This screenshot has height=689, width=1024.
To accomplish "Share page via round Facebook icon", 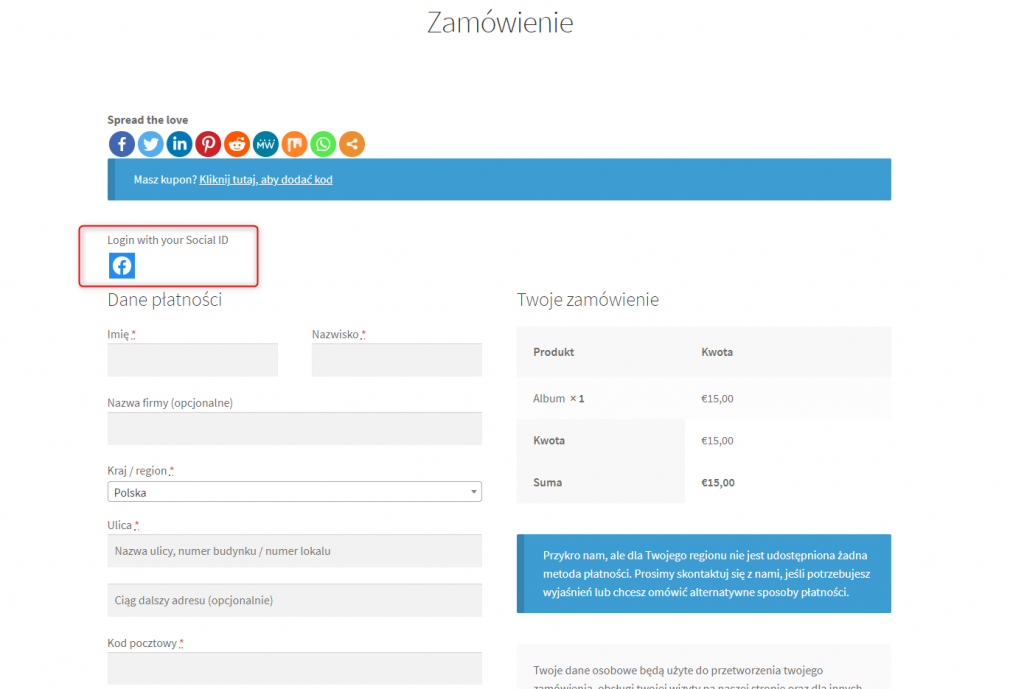I will (122, 144).
